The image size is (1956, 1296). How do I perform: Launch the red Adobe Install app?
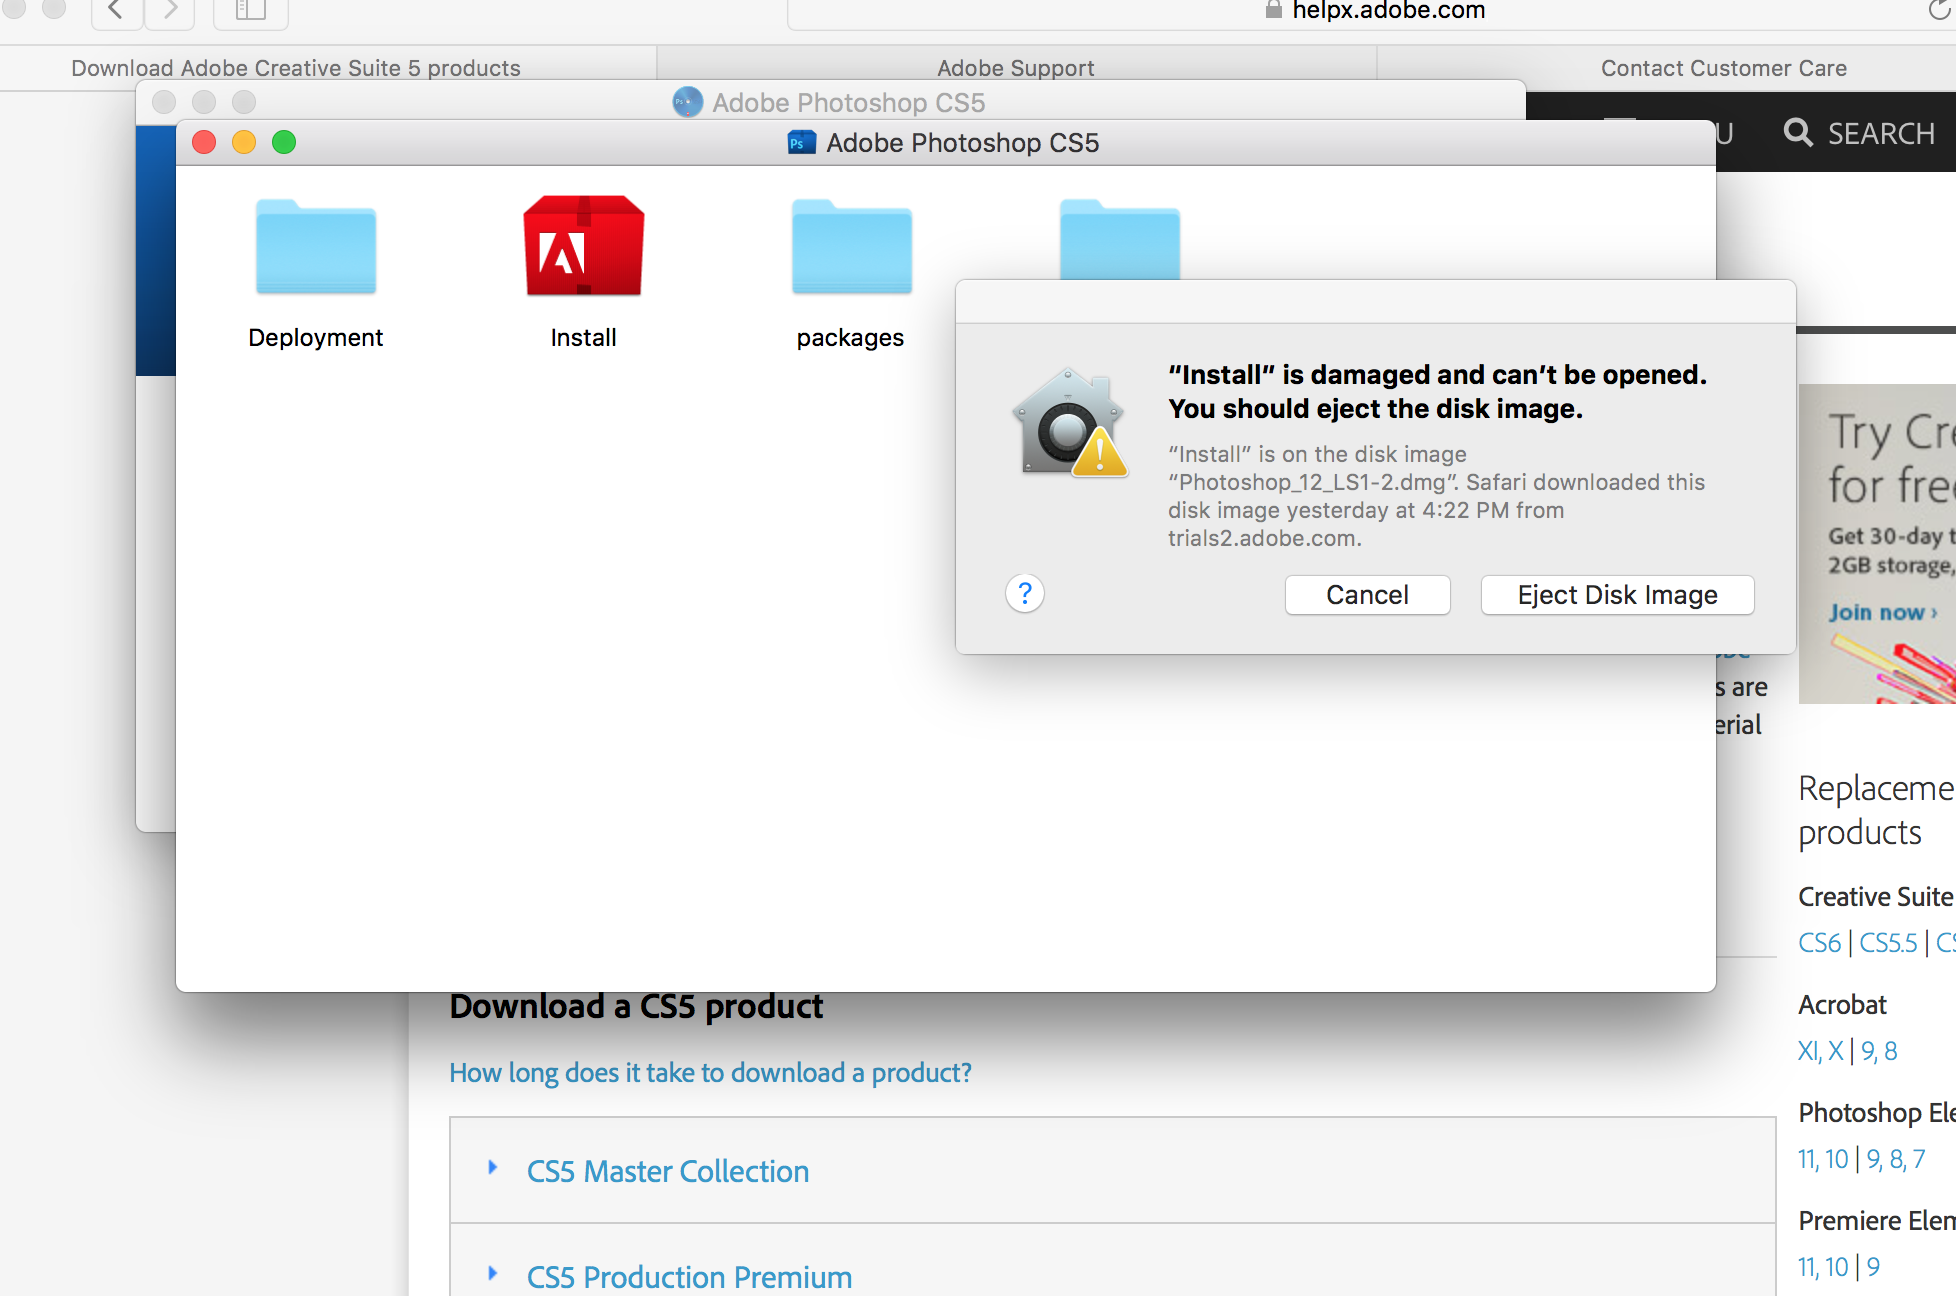pos(584,246)
